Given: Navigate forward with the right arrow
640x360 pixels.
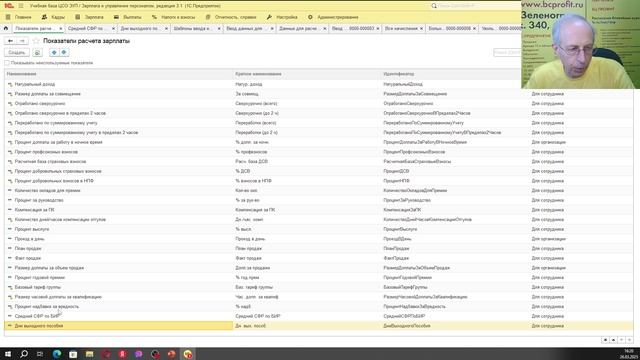Looking at the screenshot, I should point(22,41).
